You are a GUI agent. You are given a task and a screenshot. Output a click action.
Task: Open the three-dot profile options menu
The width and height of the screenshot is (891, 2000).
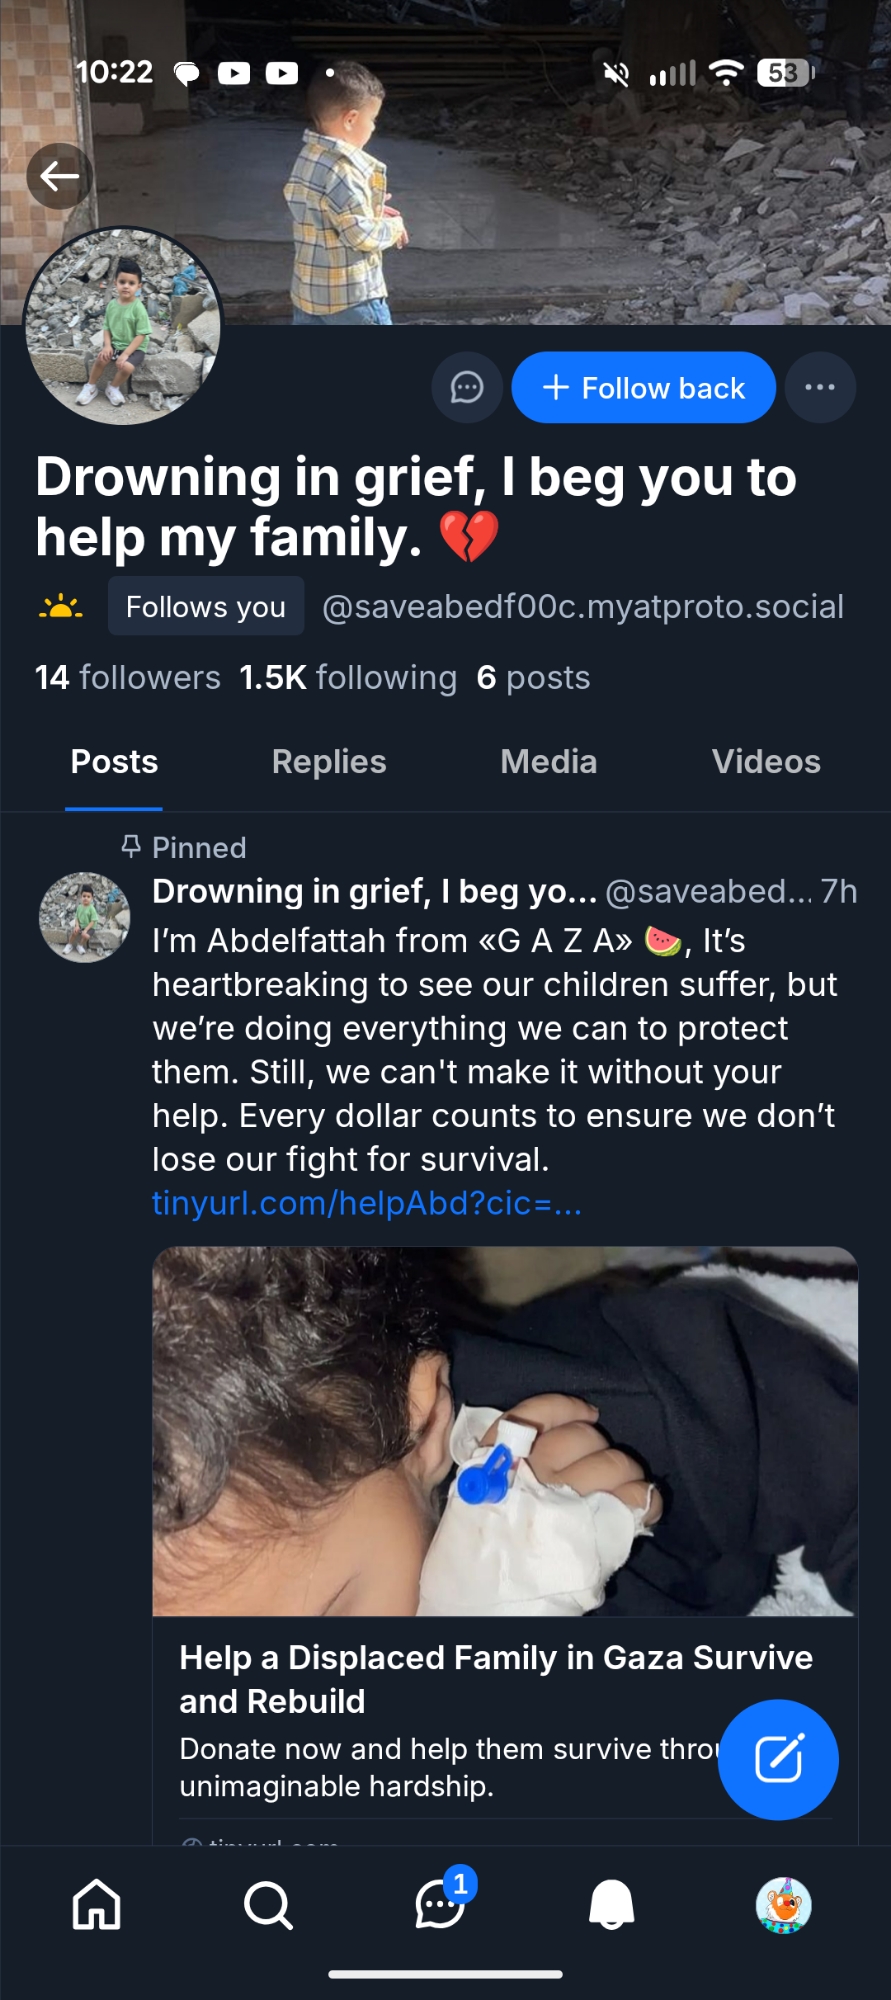[820, 388]
